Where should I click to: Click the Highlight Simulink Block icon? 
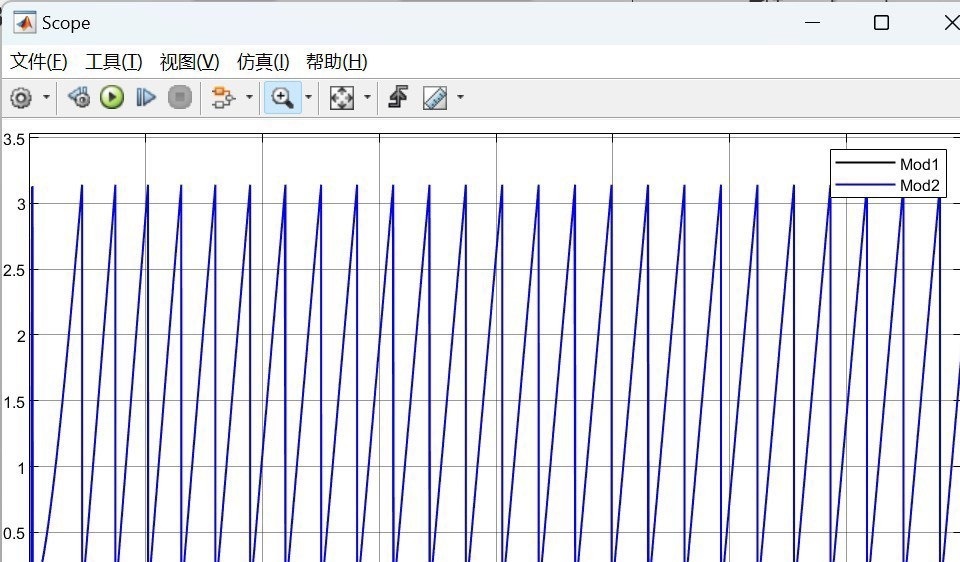pos(223,97)
